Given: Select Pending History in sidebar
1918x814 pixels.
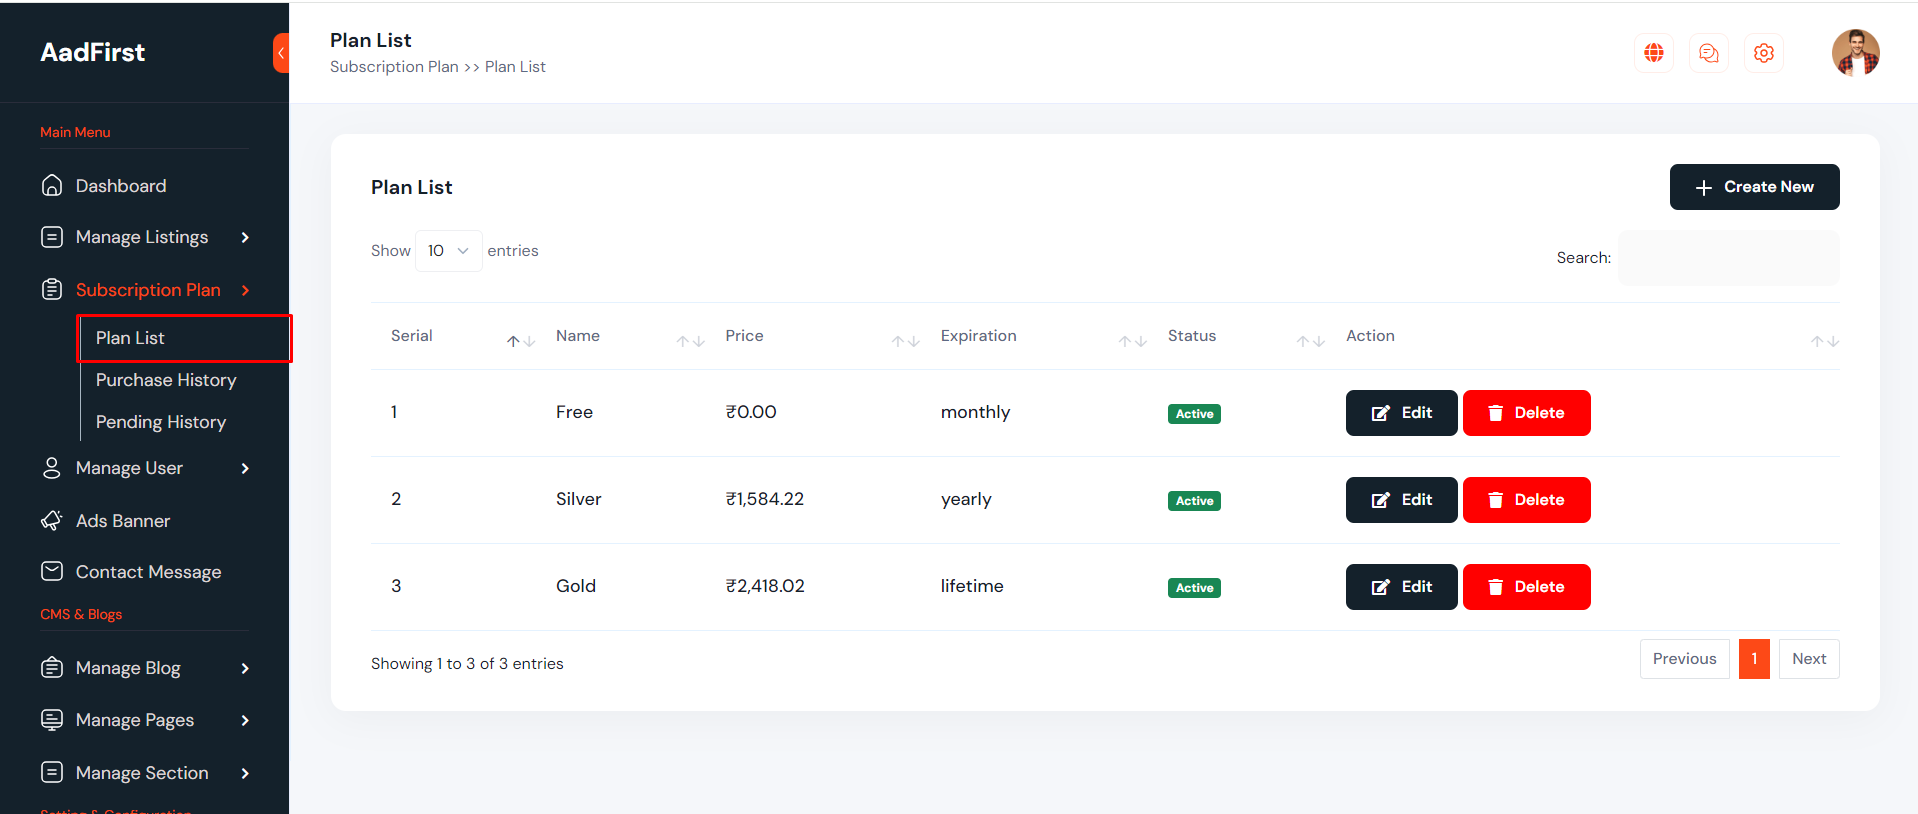Looking at the screenshot, I should 161,422.
